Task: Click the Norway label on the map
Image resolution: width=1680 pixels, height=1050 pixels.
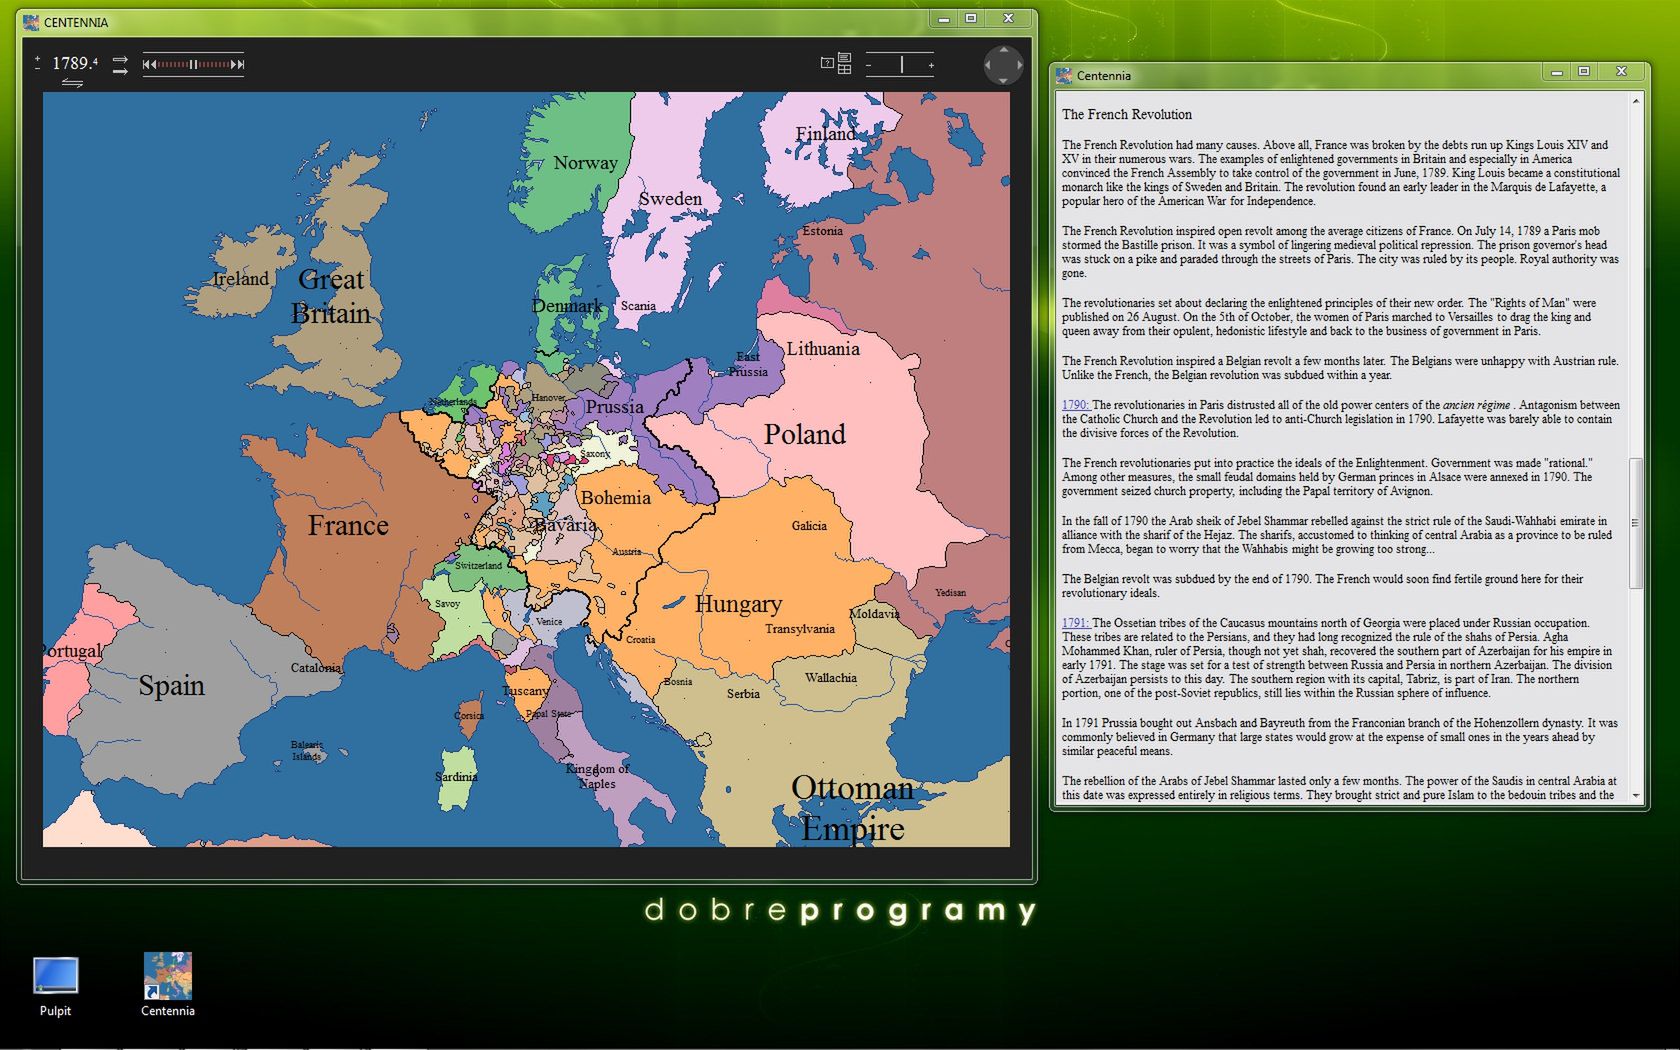Action: (x=586, y=163)
